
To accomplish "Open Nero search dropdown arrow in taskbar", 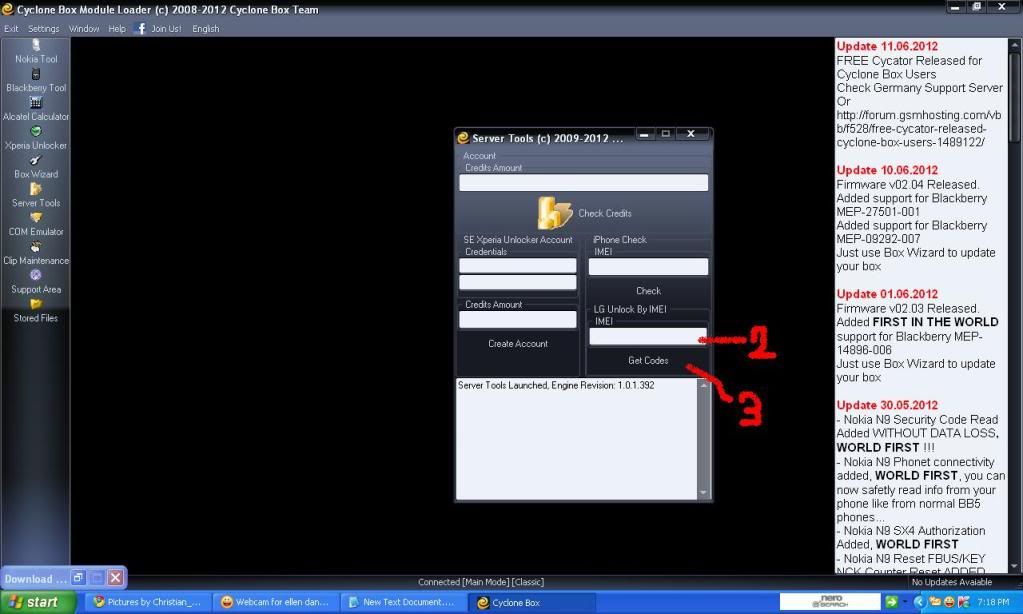I will pyautogui.click(x=905, y=602).
